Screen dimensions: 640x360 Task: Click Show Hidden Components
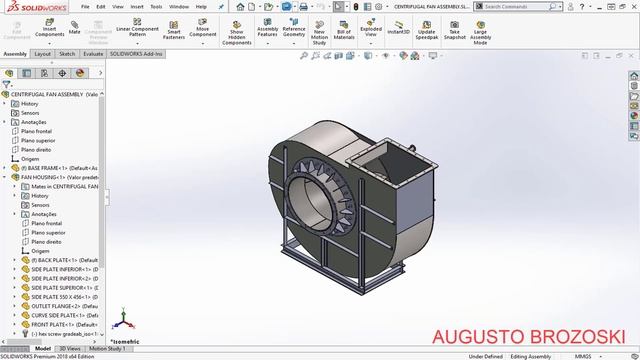tap(237, 33)
